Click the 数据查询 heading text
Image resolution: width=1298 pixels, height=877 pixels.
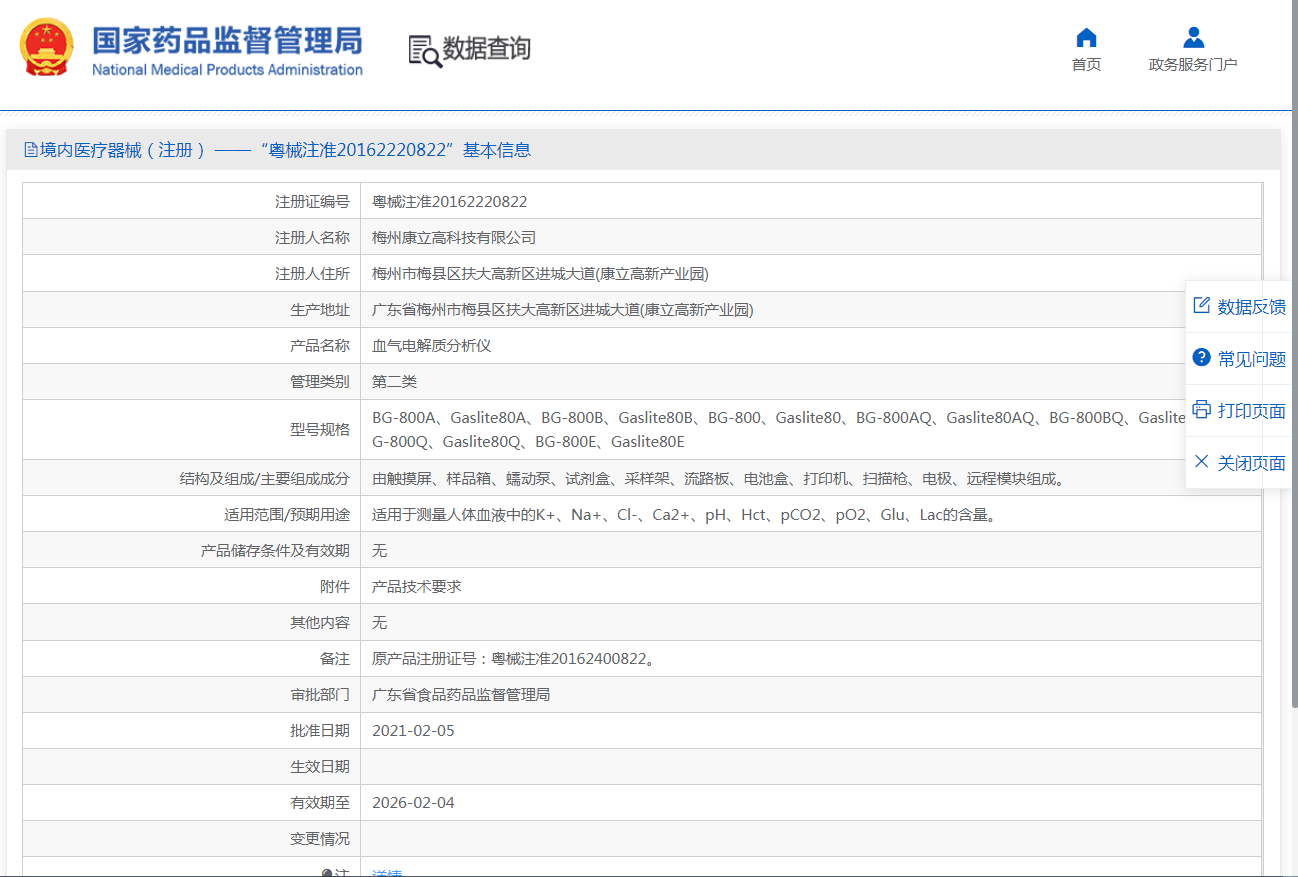487,48
